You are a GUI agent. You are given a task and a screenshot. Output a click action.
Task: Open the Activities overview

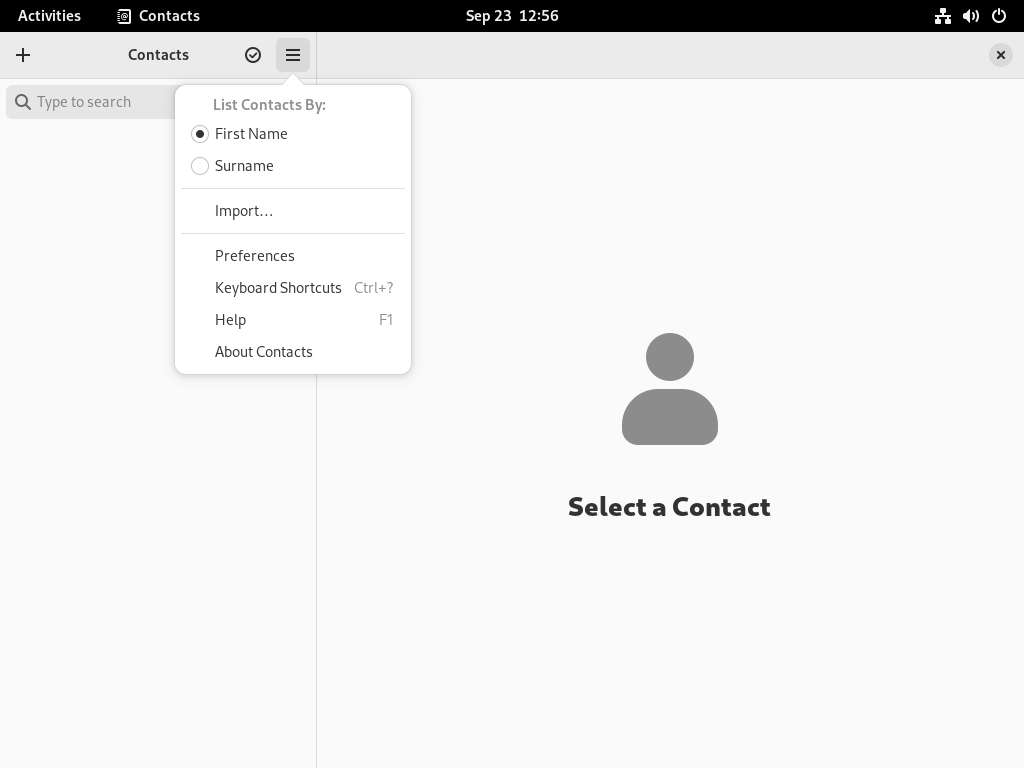coord(50,16)
